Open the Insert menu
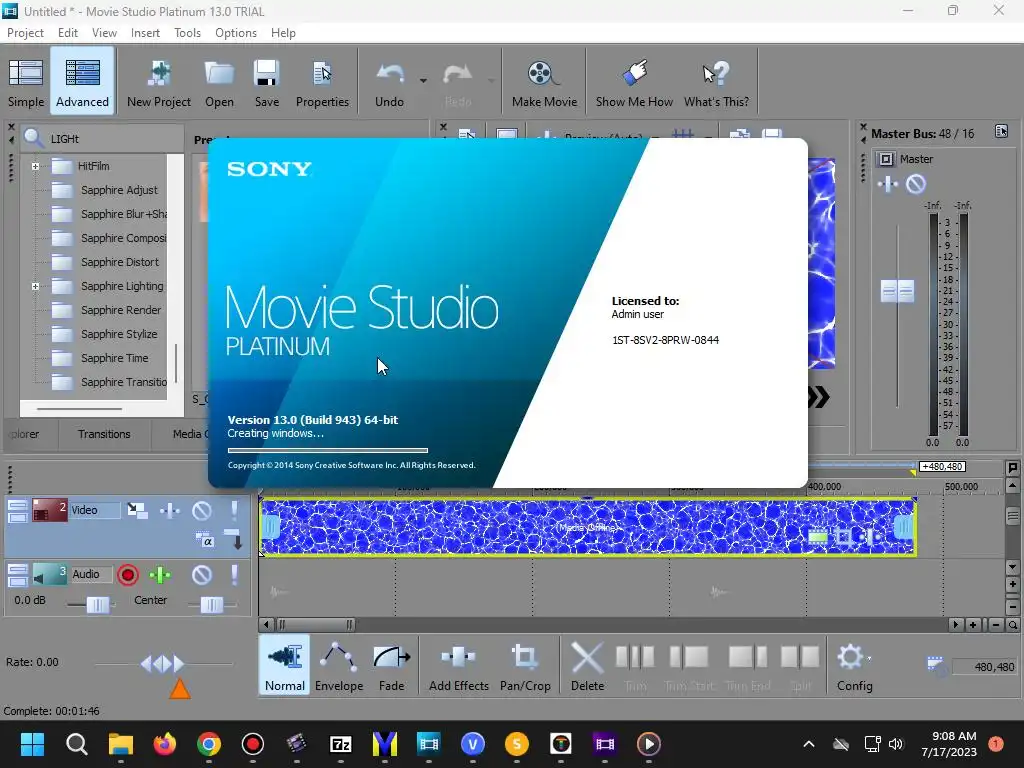 click(145, 33)
